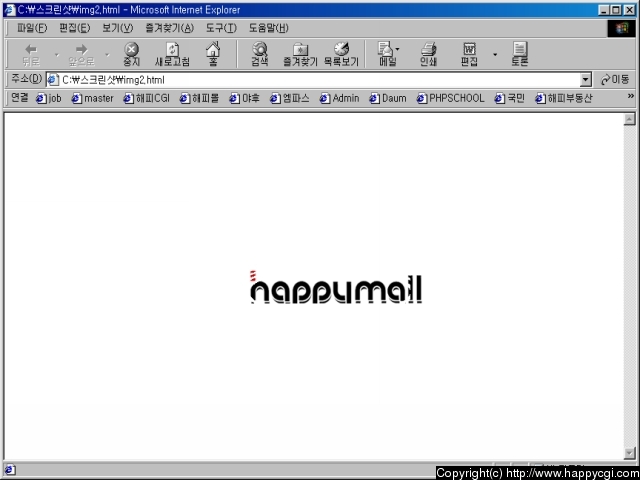Open the Favorites (즐겨찾기) toolbar pane
Viewport: 640px width, 480px height.
(x=300, y=54)
